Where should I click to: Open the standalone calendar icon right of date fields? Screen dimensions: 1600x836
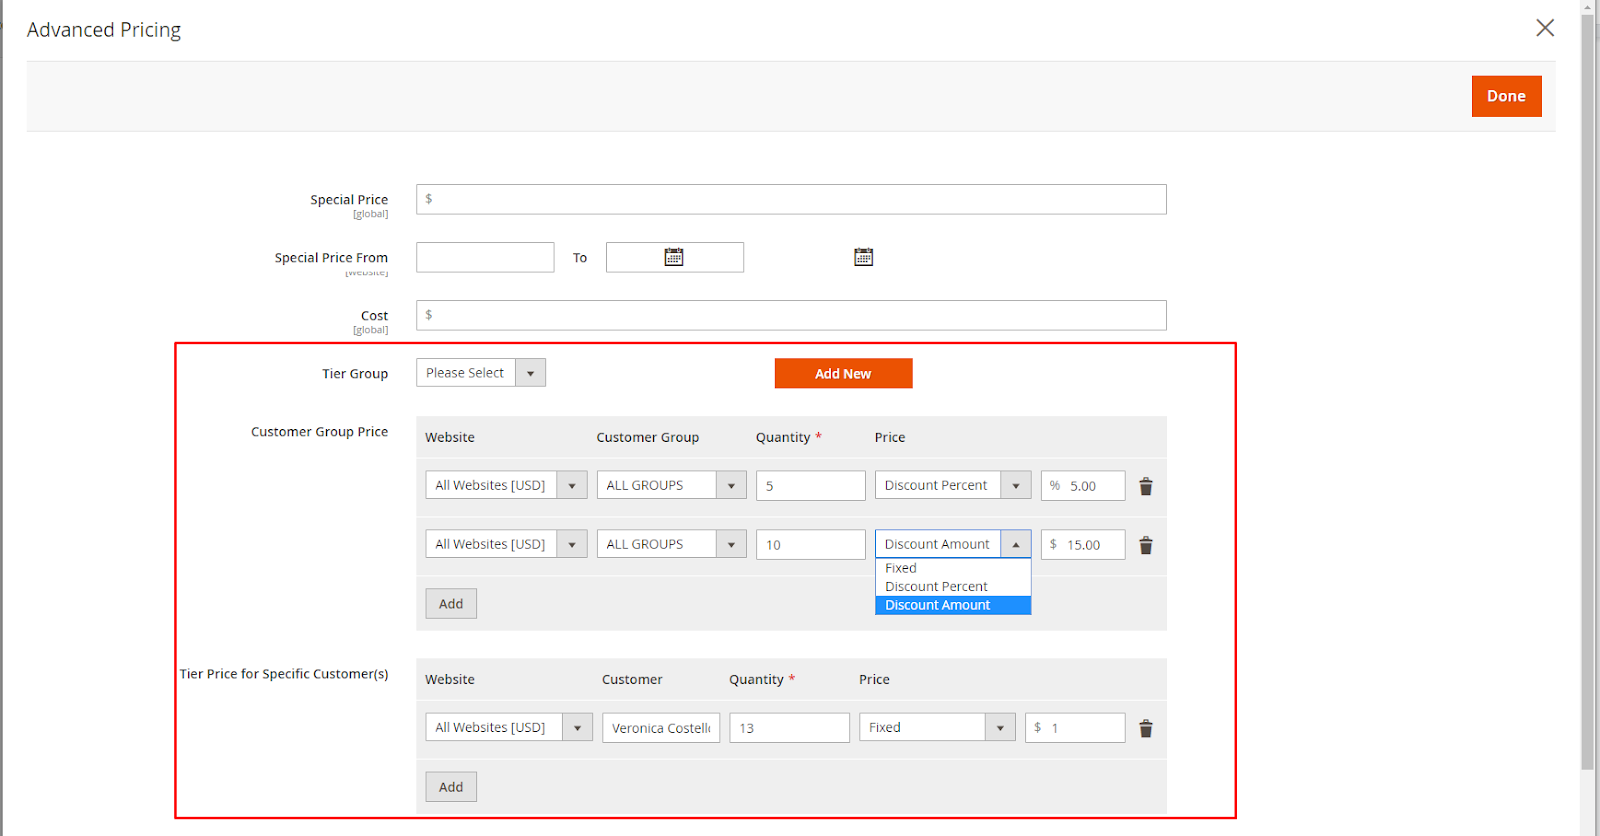point(863,257)
